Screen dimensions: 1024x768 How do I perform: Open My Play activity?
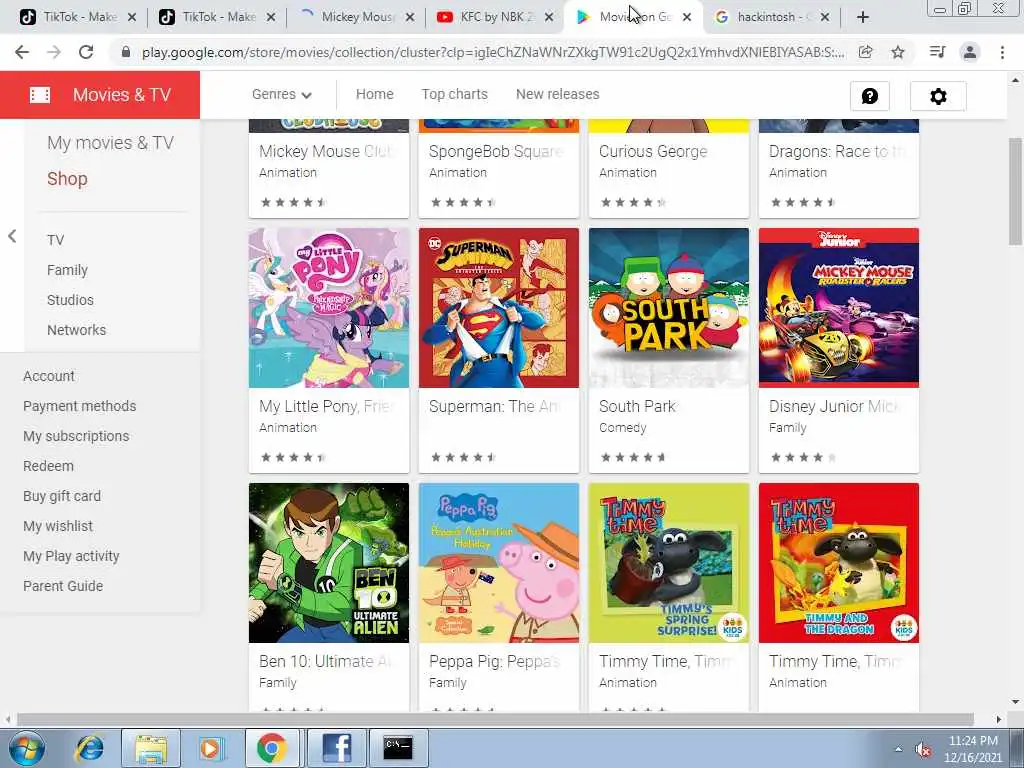pos(71,556)
